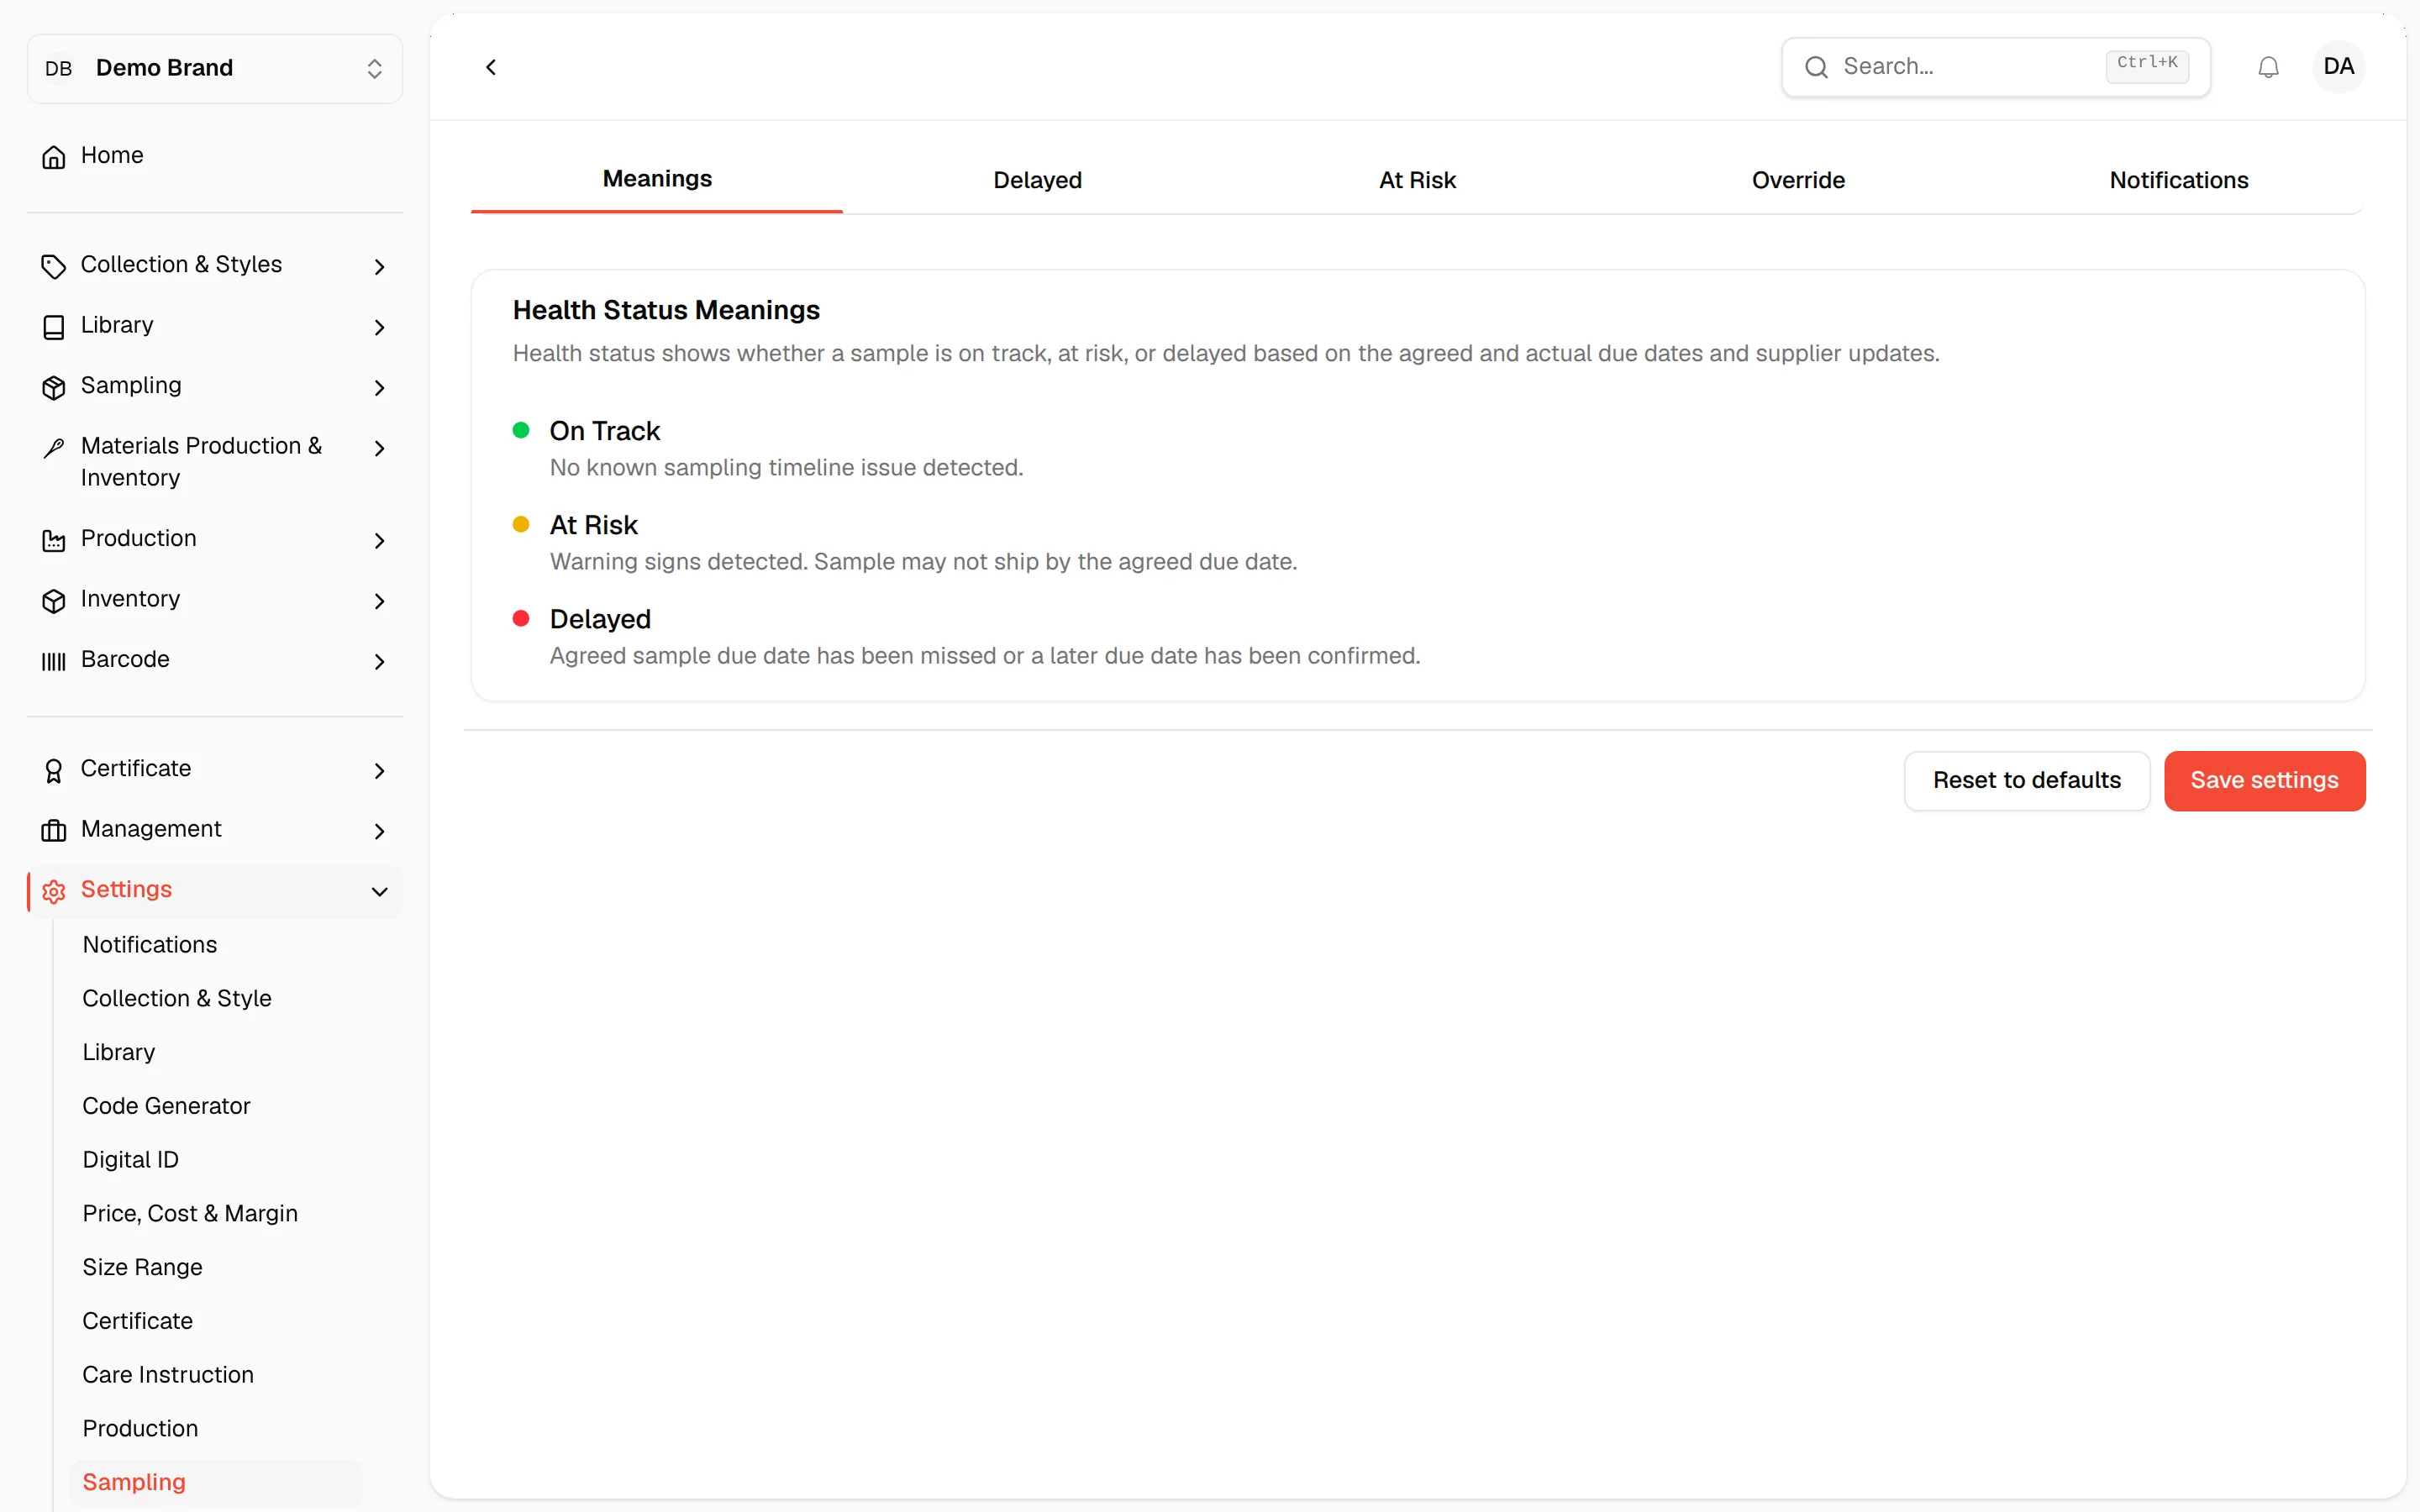Collapse the Settings section chevron
2420x1512 pixels.
pyautogui.click(x=379, y=891)
